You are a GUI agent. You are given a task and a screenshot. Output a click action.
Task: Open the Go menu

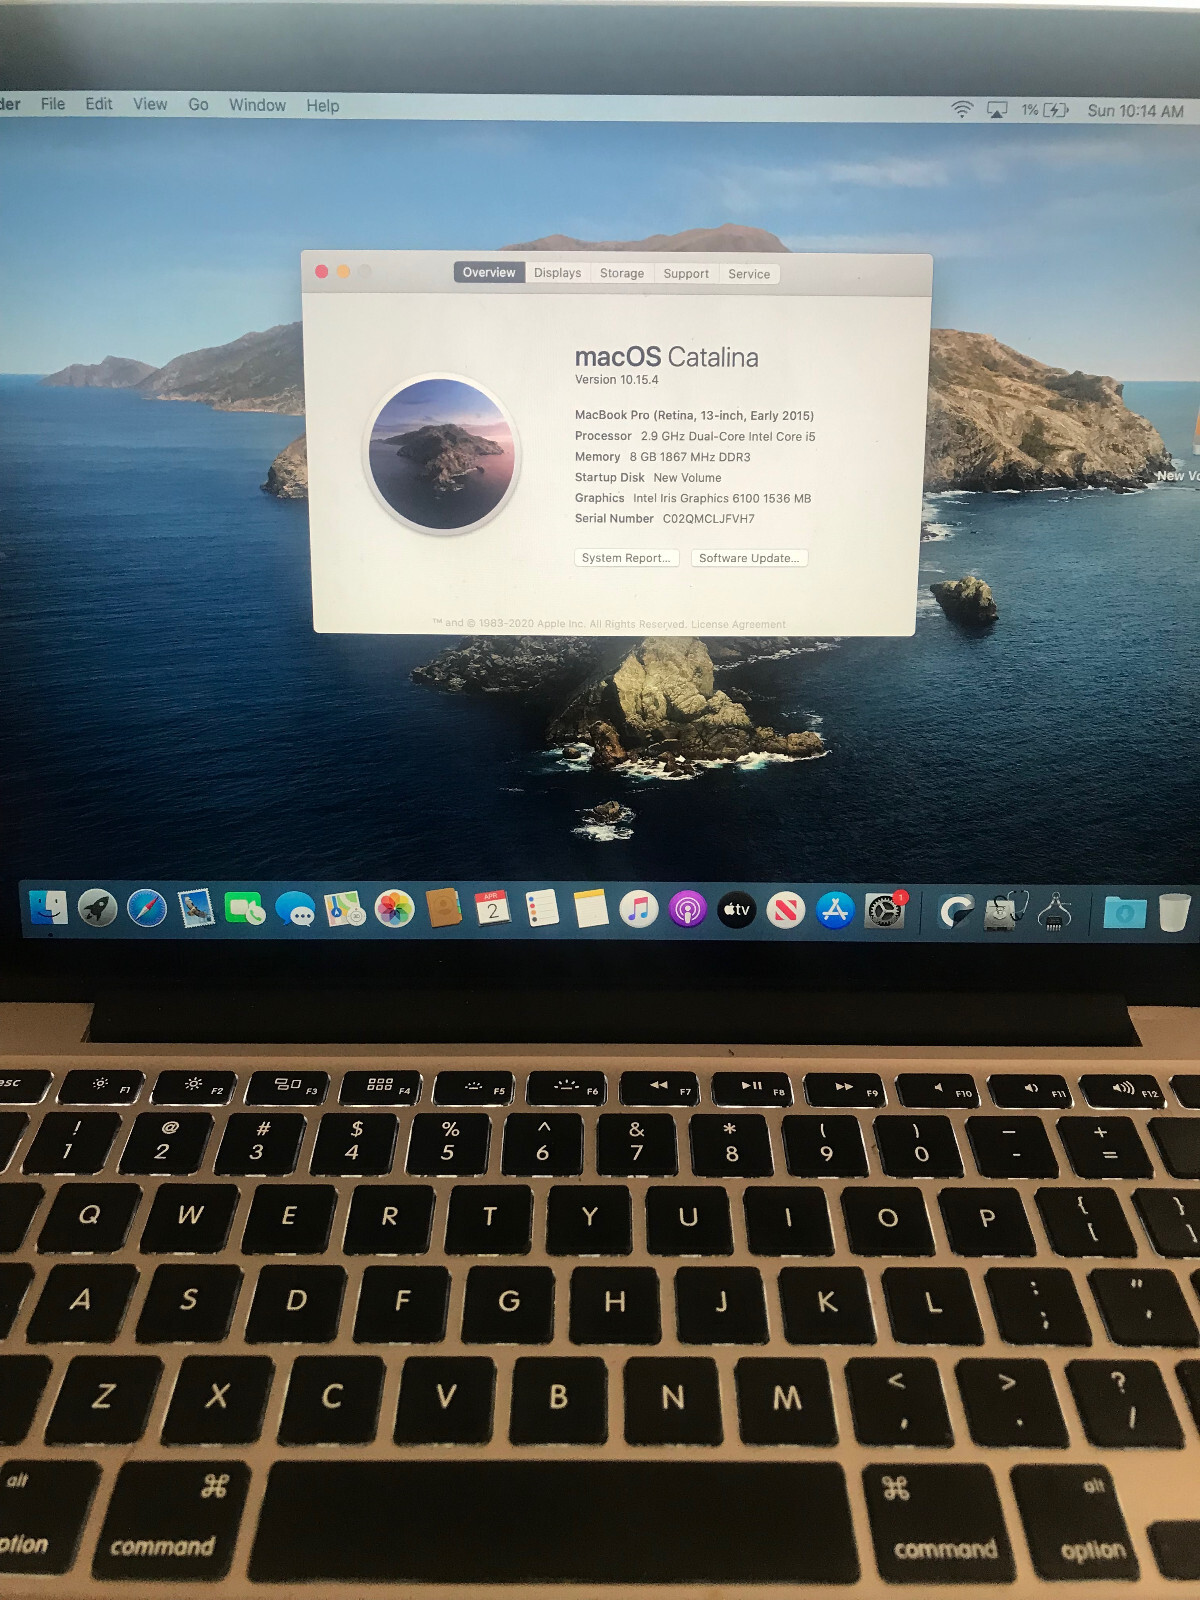(198, 104)
